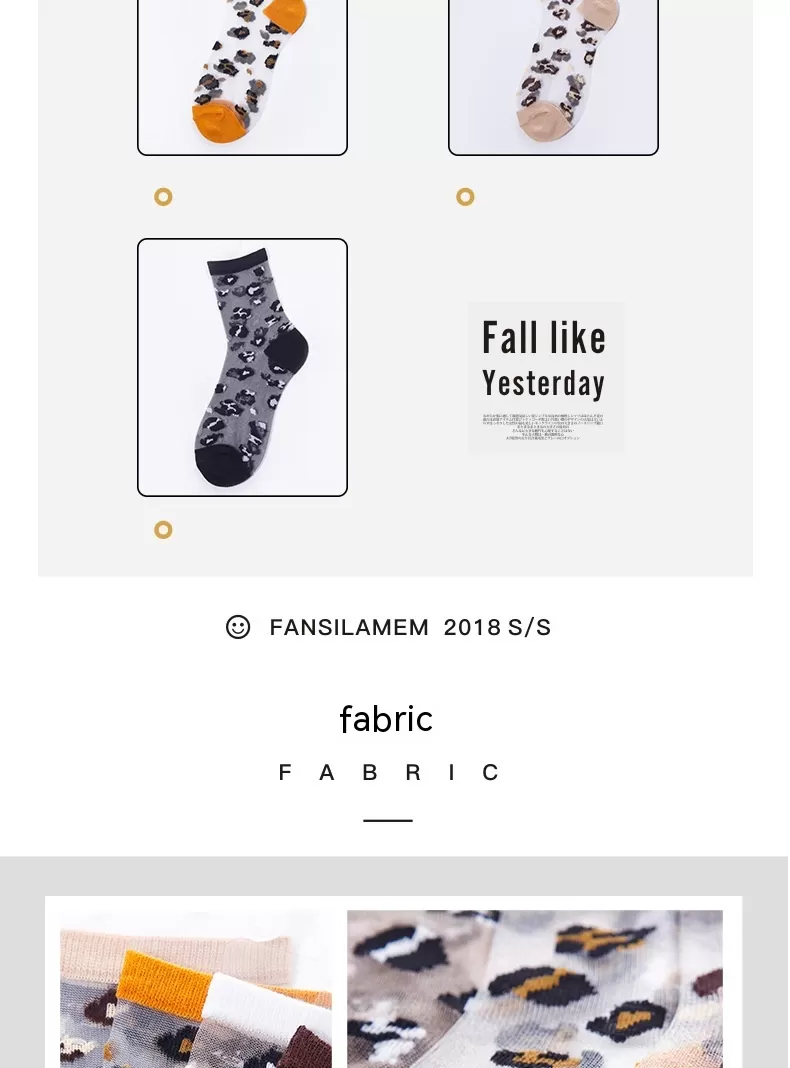Click the FANSILAMEM 2018 S/S text
The image size is (790, 1068).
[410, 627]
